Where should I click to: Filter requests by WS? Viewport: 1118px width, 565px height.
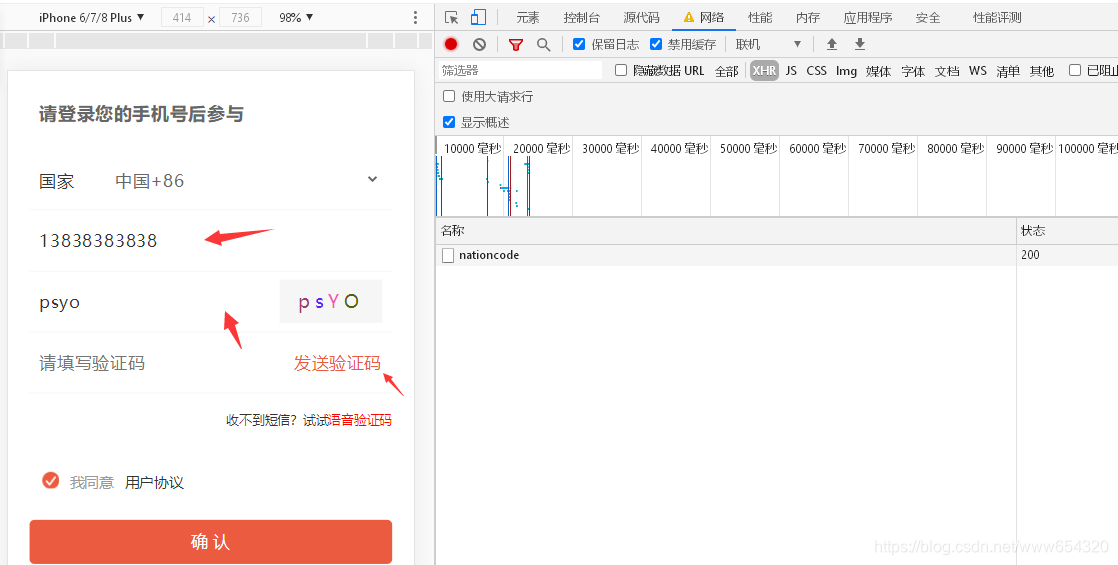[x=978, y=71]
